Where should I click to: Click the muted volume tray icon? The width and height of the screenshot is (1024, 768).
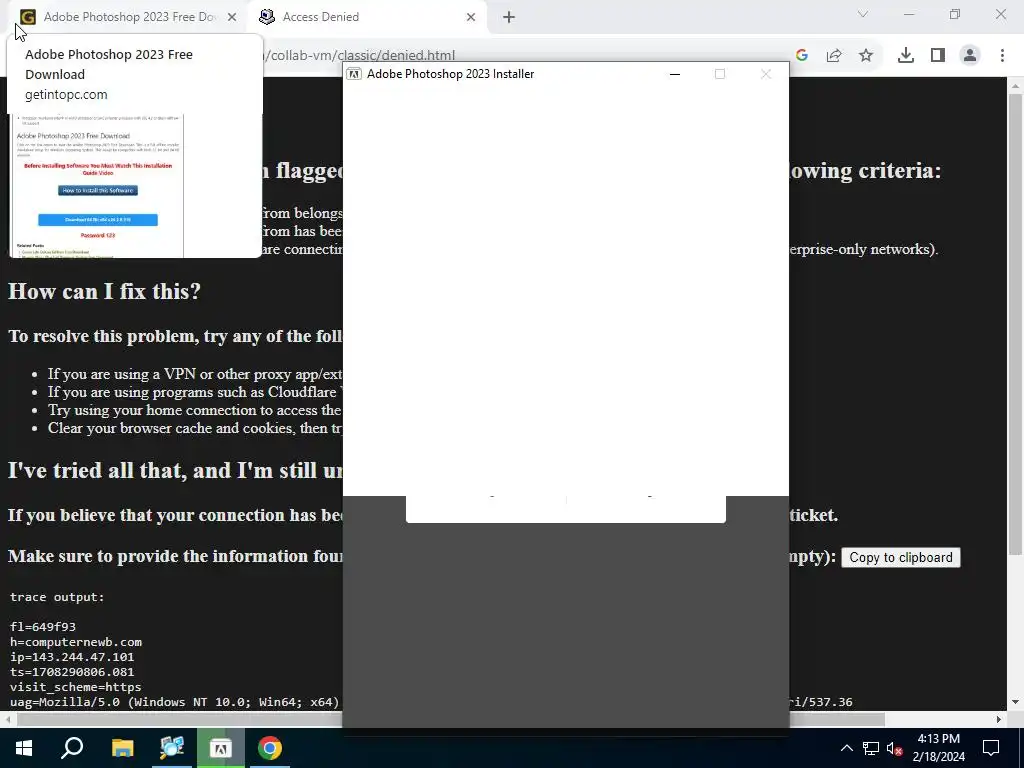point(894,748)
